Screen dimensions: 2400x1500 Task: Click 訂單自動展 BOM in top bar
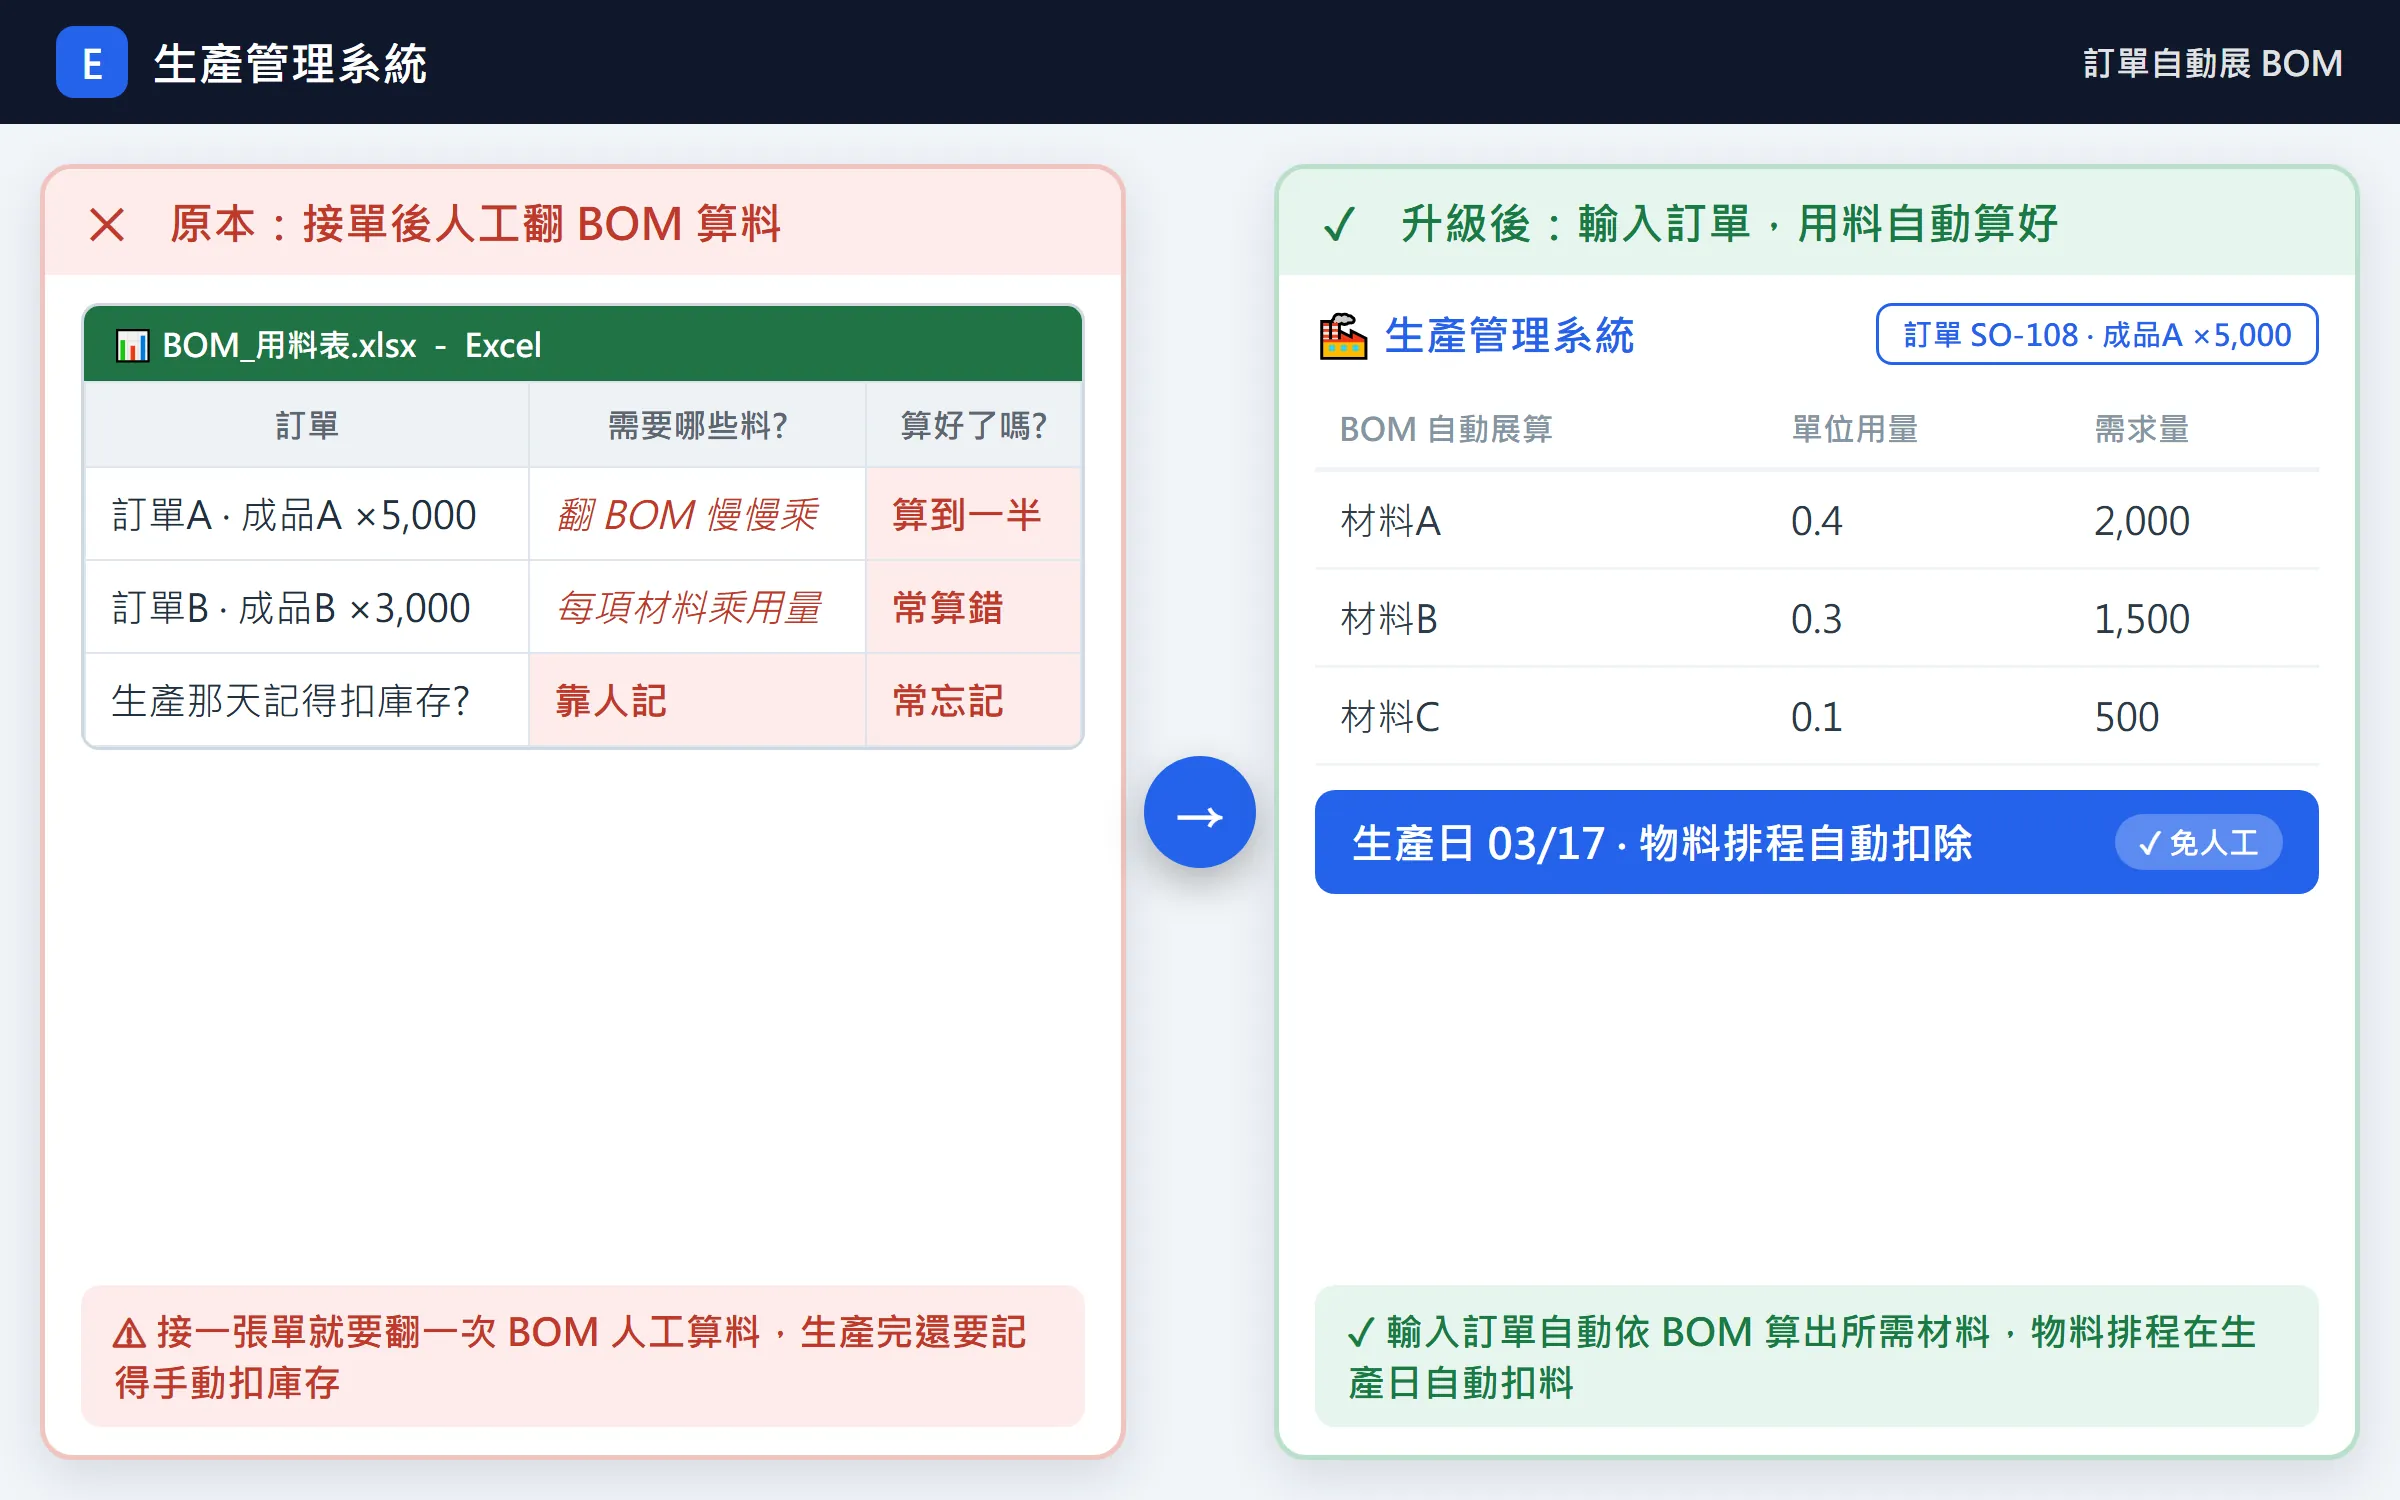[x=2212, y=63]
